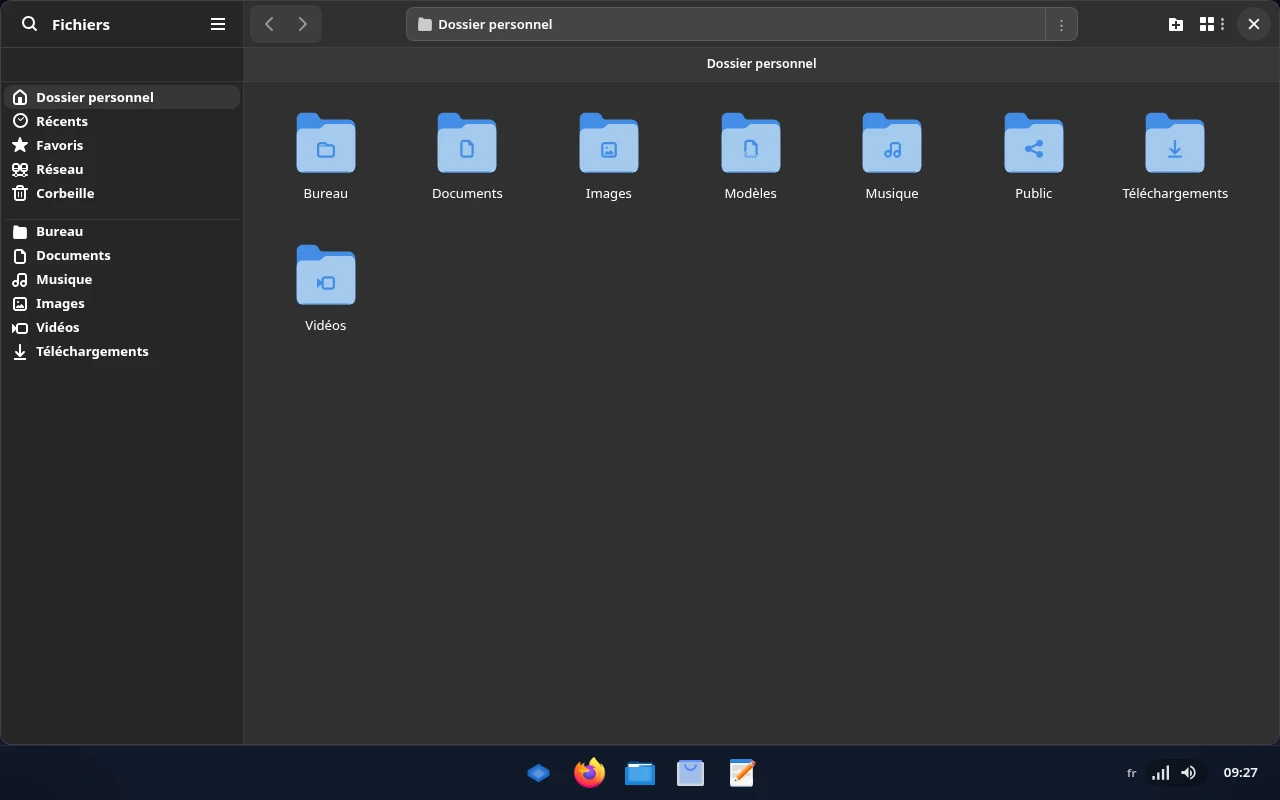The width and height of the screenshot is (1280, 800).
Task: Open the path bar three-dot menu
Action: click(x=1061, y=24)
